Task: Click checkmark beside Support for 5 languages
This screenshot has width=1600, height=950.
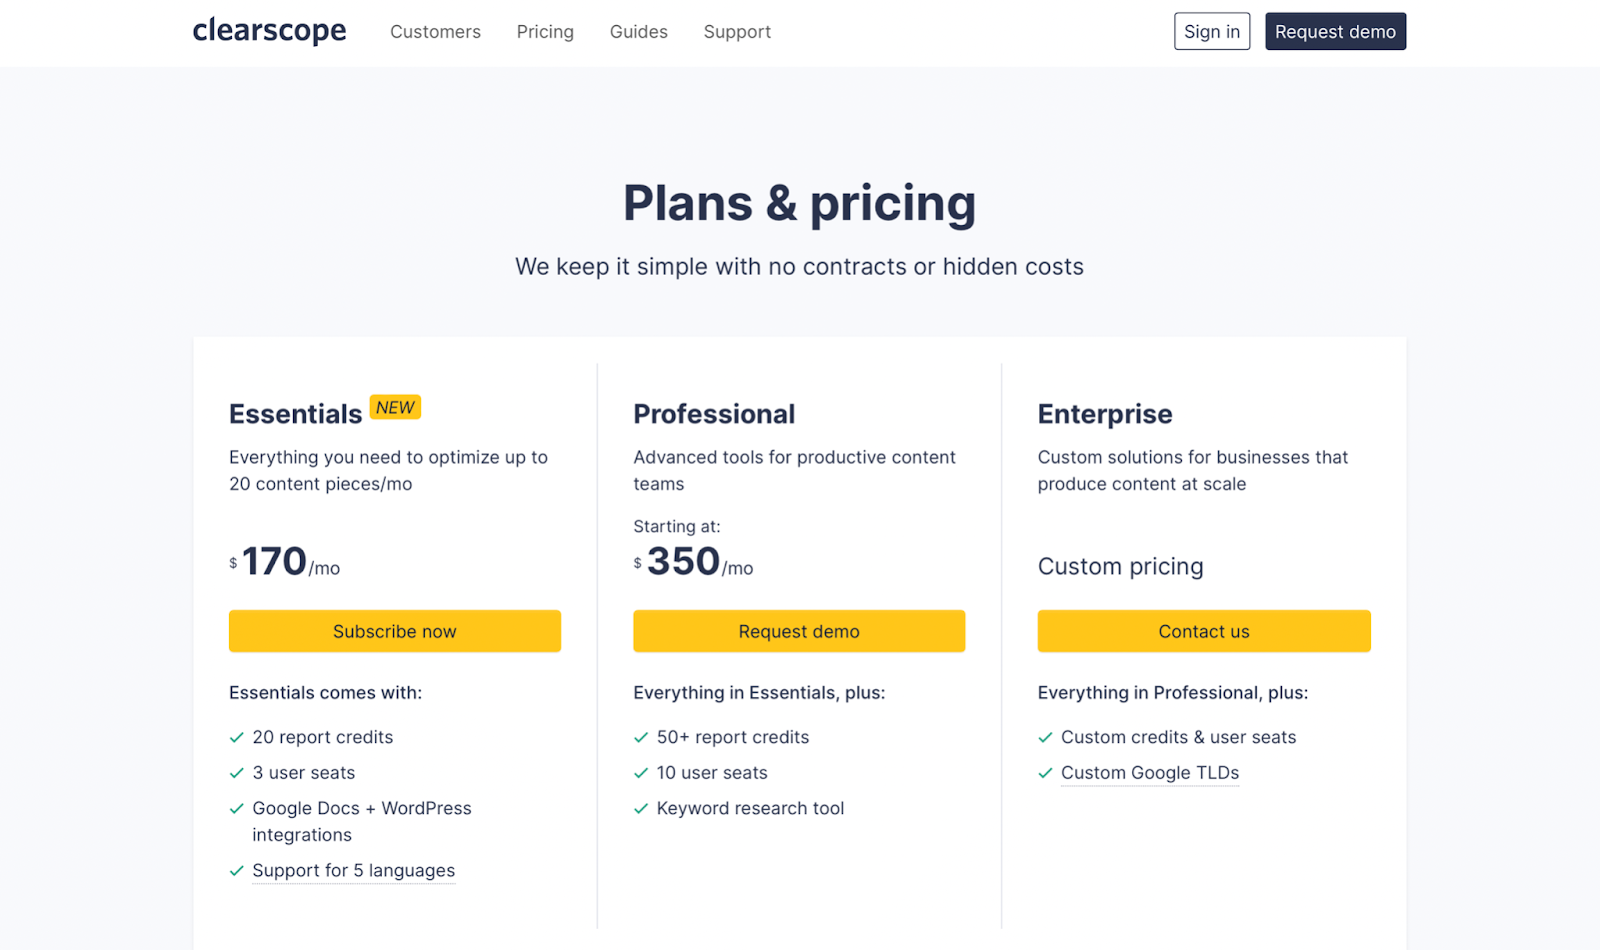Action: (x=237, y=871)
